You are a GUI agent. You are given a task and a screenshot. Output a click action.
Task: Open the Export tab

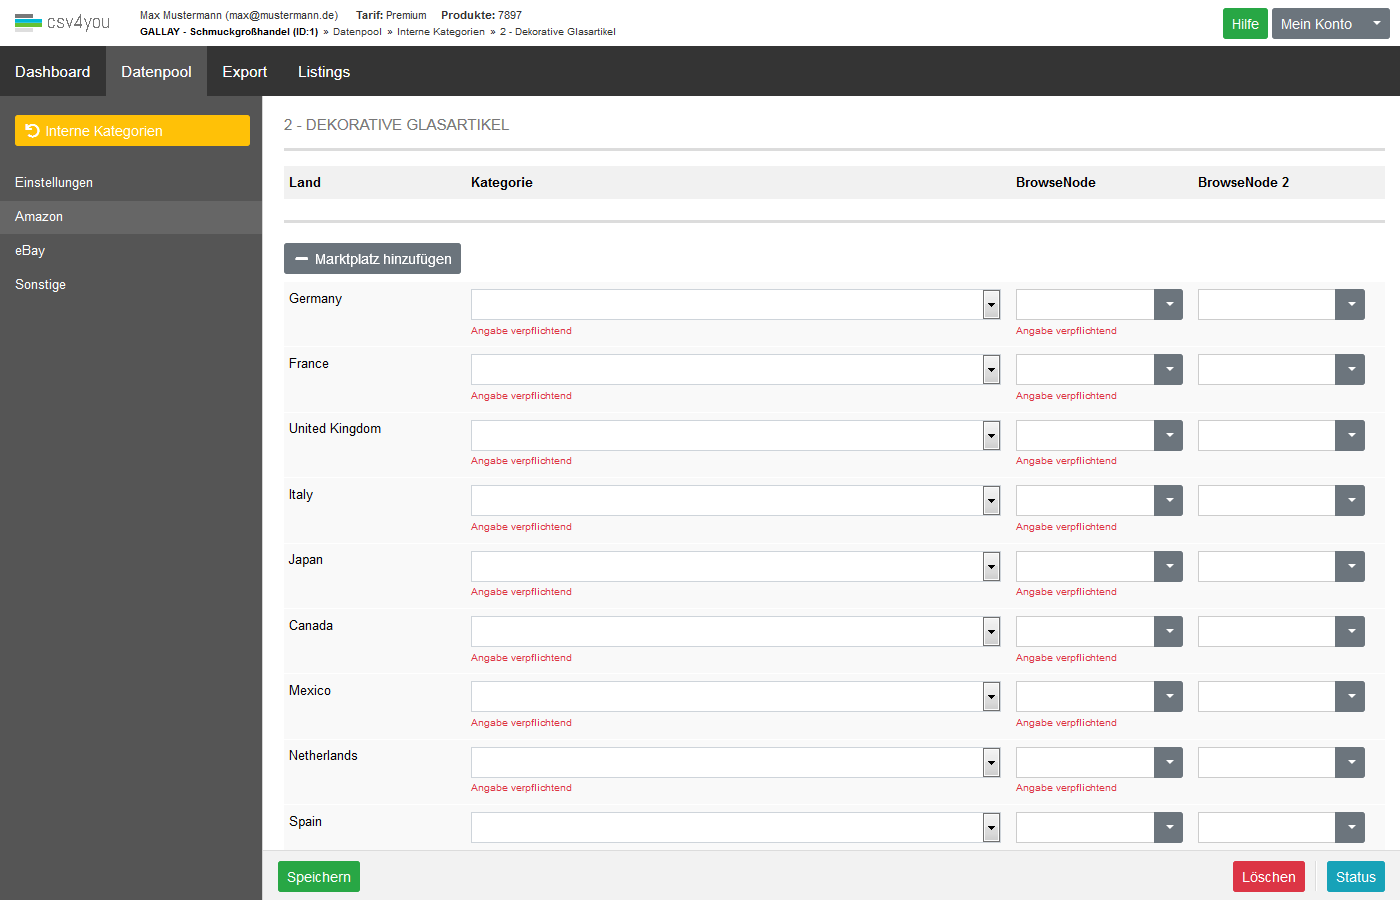coord(244,72)
